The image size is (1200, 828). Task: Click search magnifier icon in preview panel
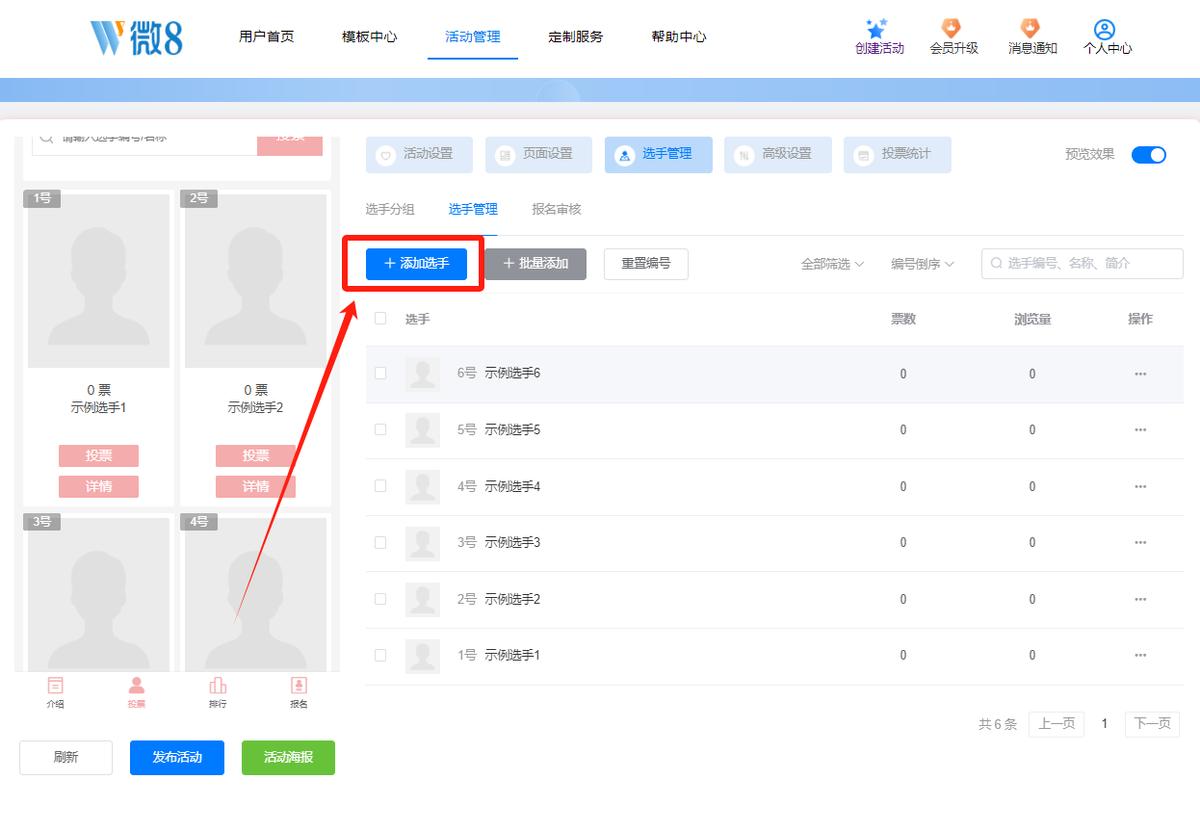click(x=47, y=137)
